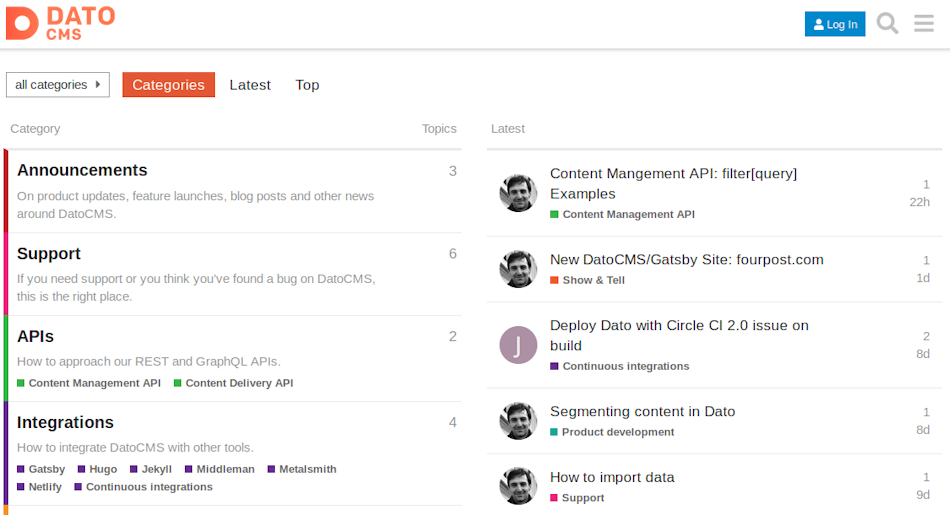Click Content Management API tag under filter[query] topic

(x=622, y=214)
